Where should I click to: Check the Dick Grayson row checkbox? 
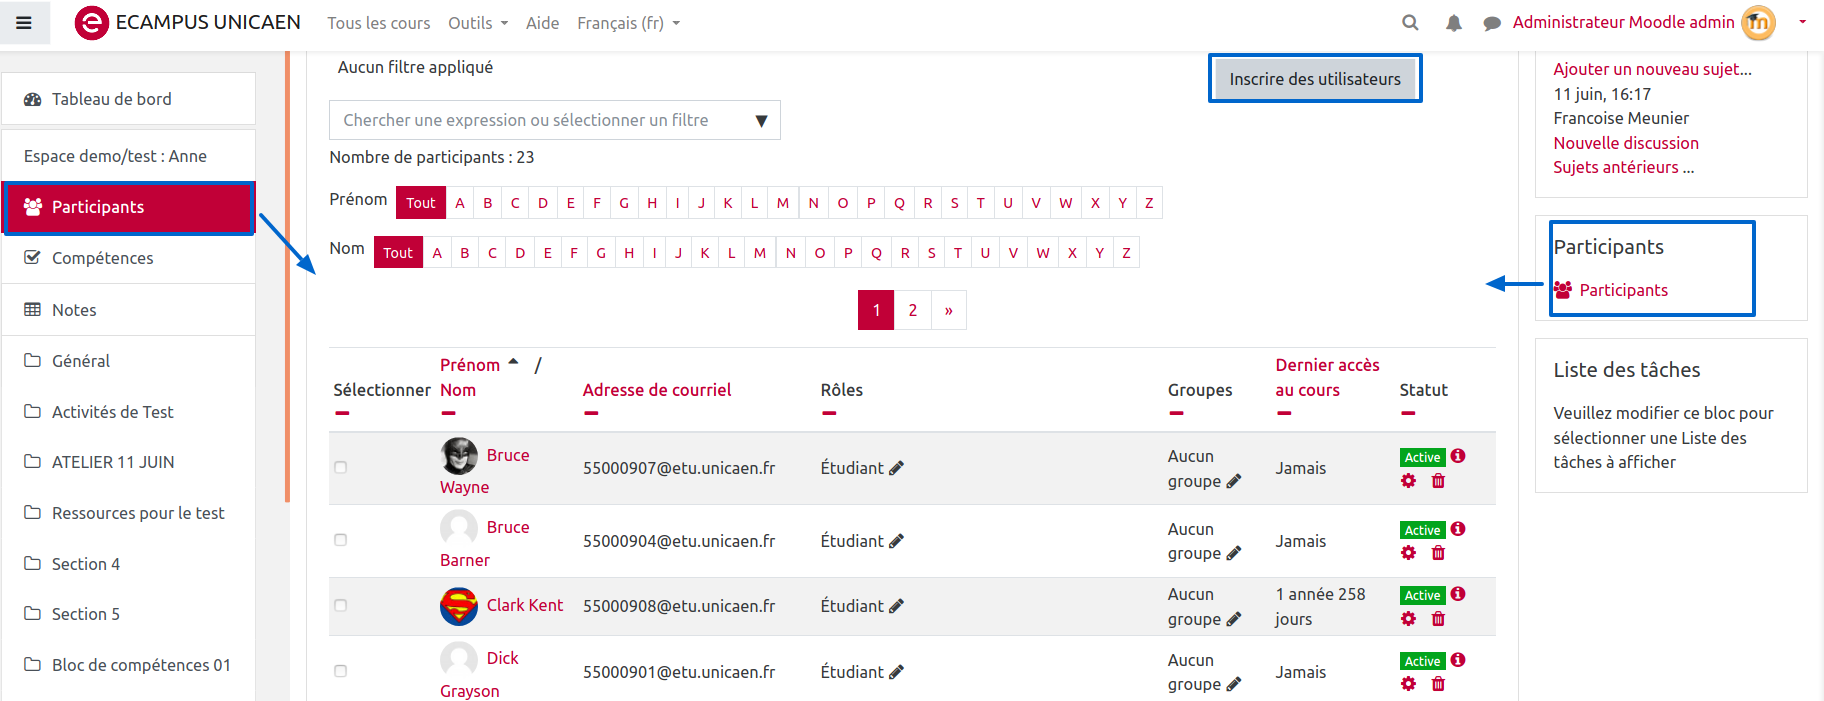[341, 671]
